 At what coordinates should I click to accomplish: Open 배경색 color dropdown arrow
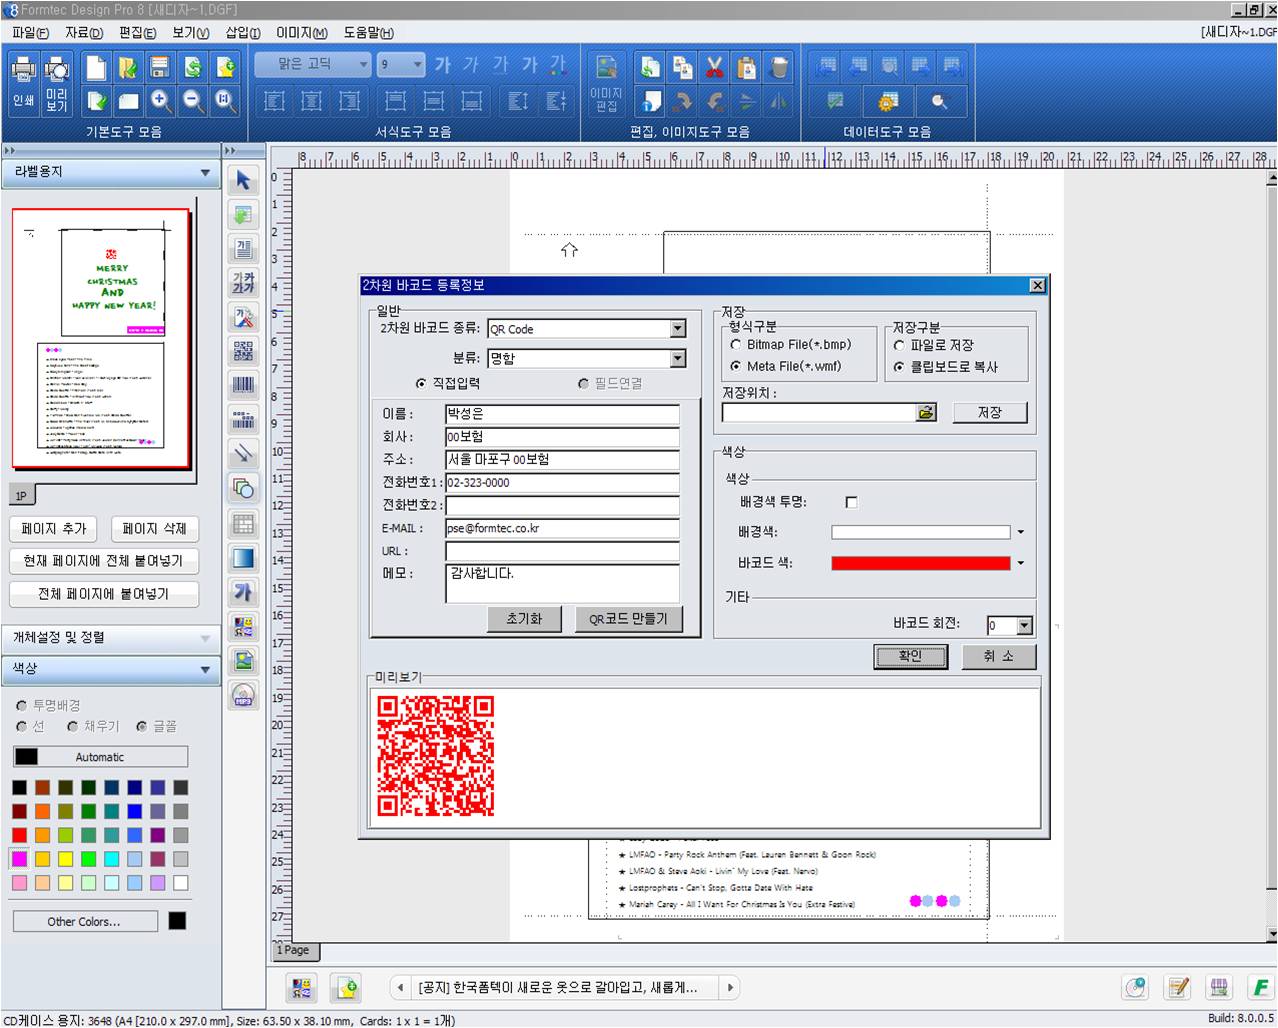pyautogui.click(x=1021, y=533)
